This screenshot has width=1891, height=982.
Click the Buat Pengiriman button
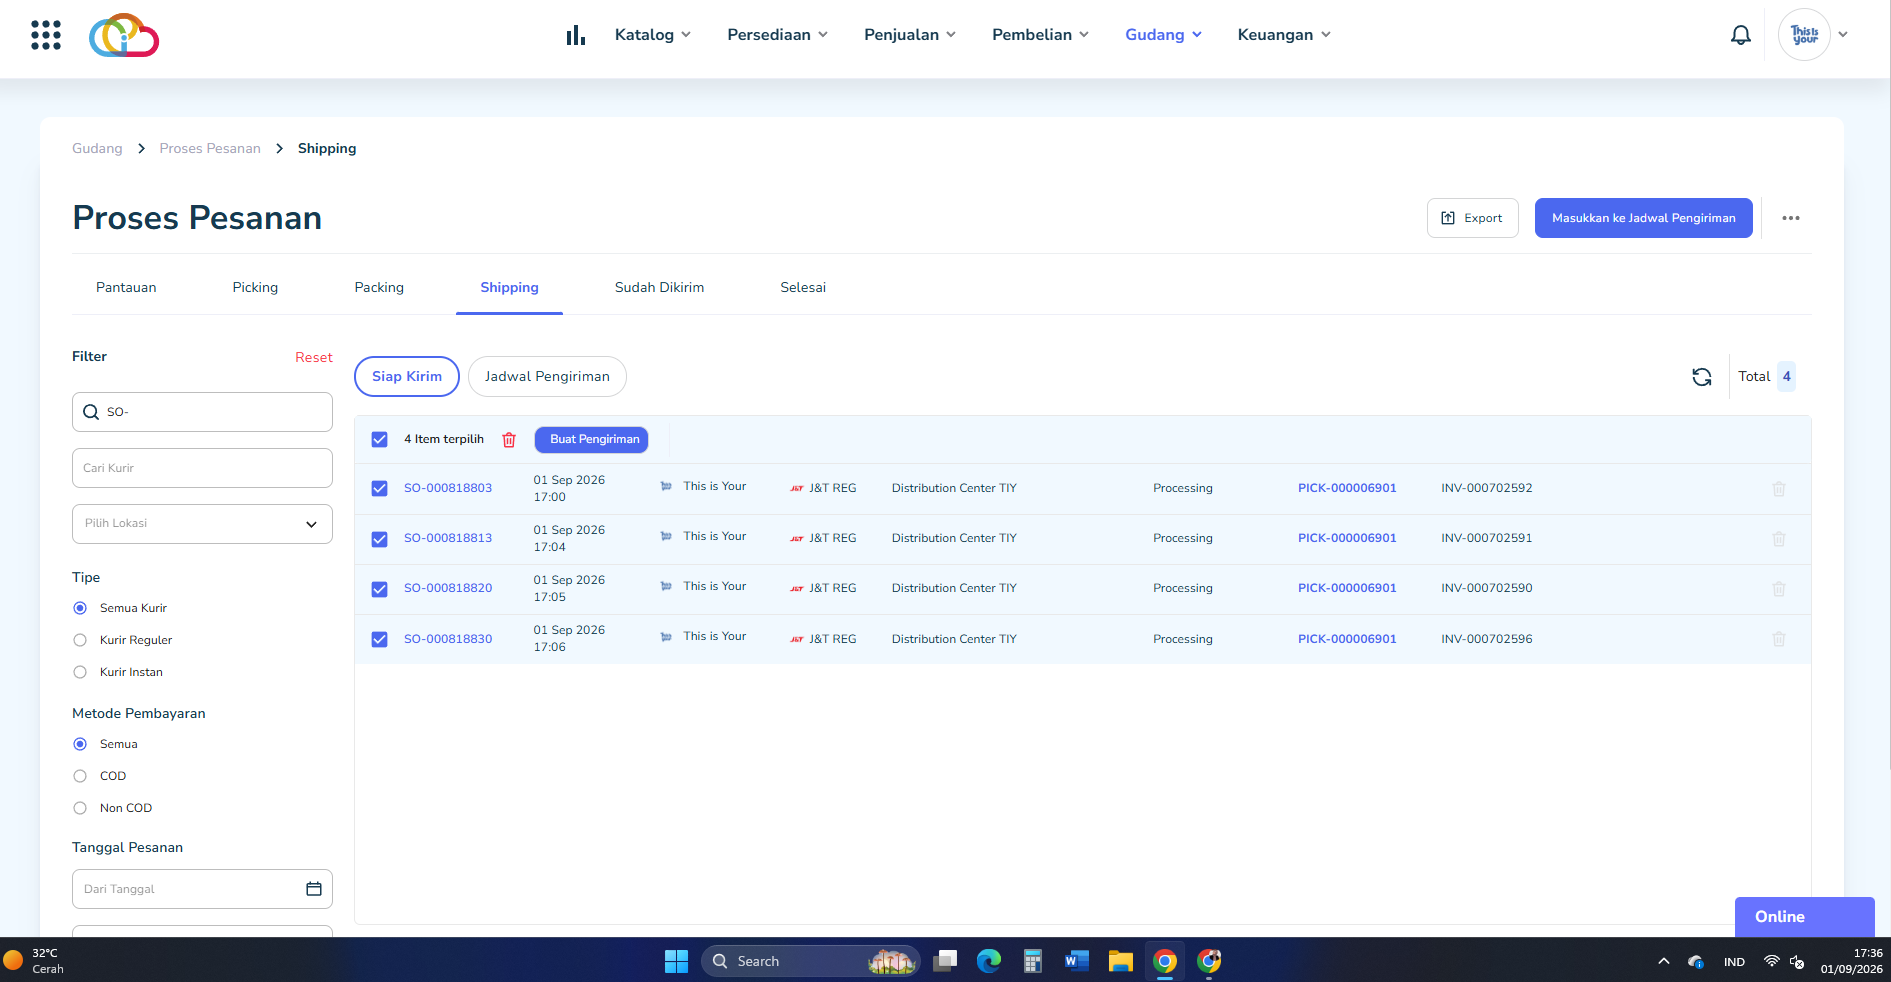(x=592, y=440)
